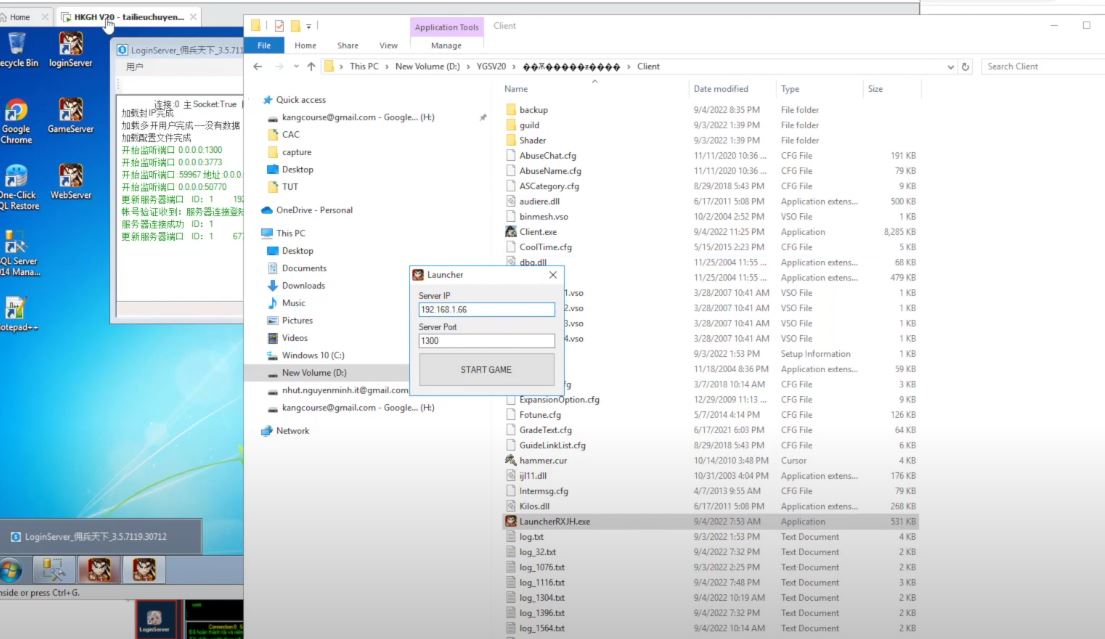Sort files by Date modified column
Image resolution: width=1105 pixels, height=639 pixels.
[x=720, y=89]
